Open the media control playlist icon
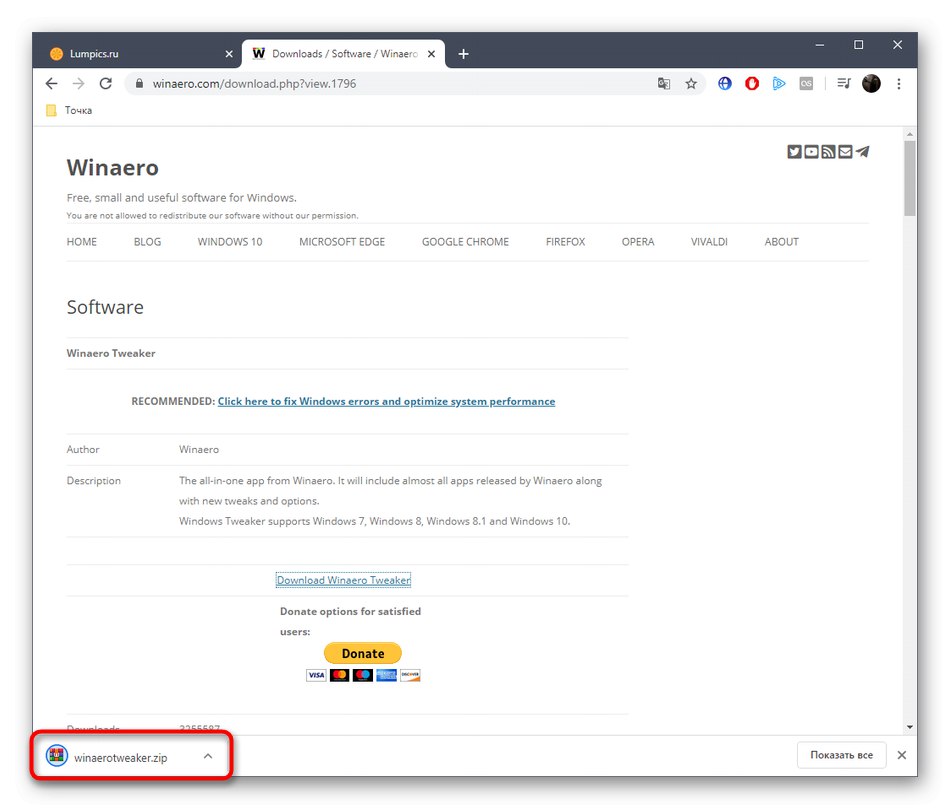The width and height of the screenshot is (950, 809). (844, 84)
